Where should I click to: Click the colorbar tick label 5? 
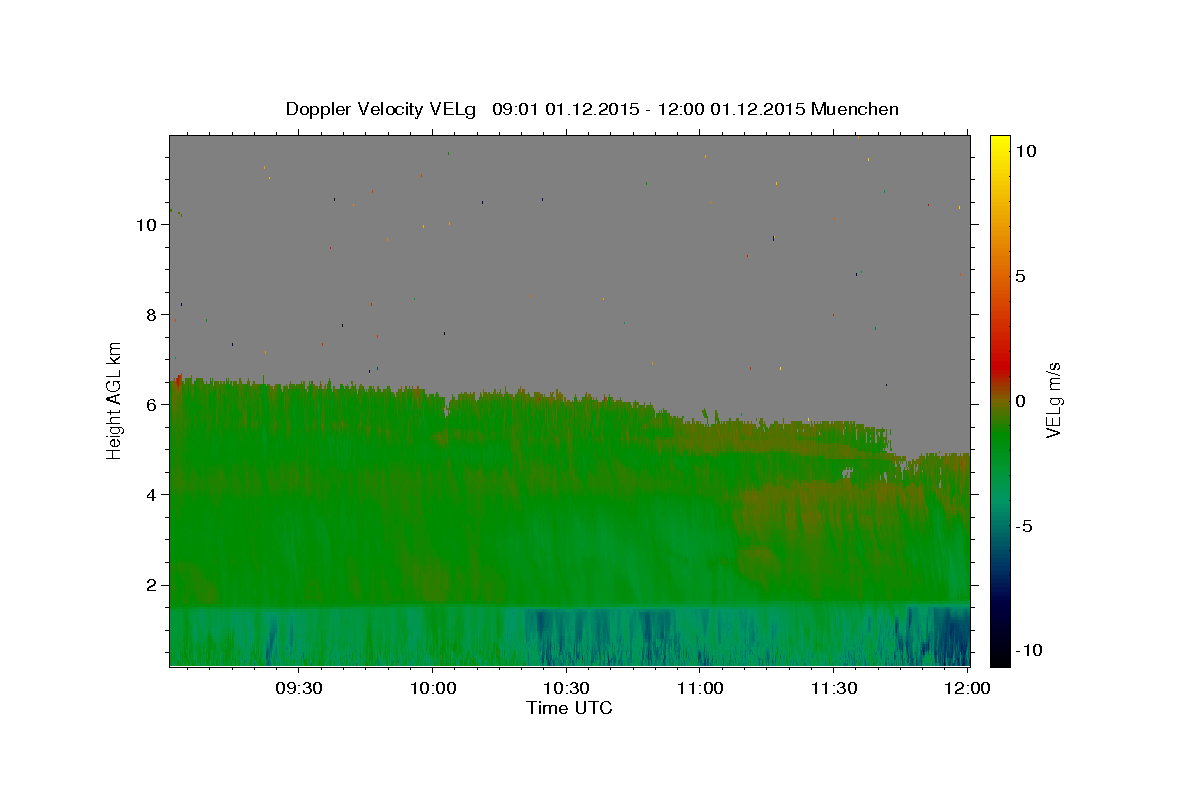(1020, 276)
